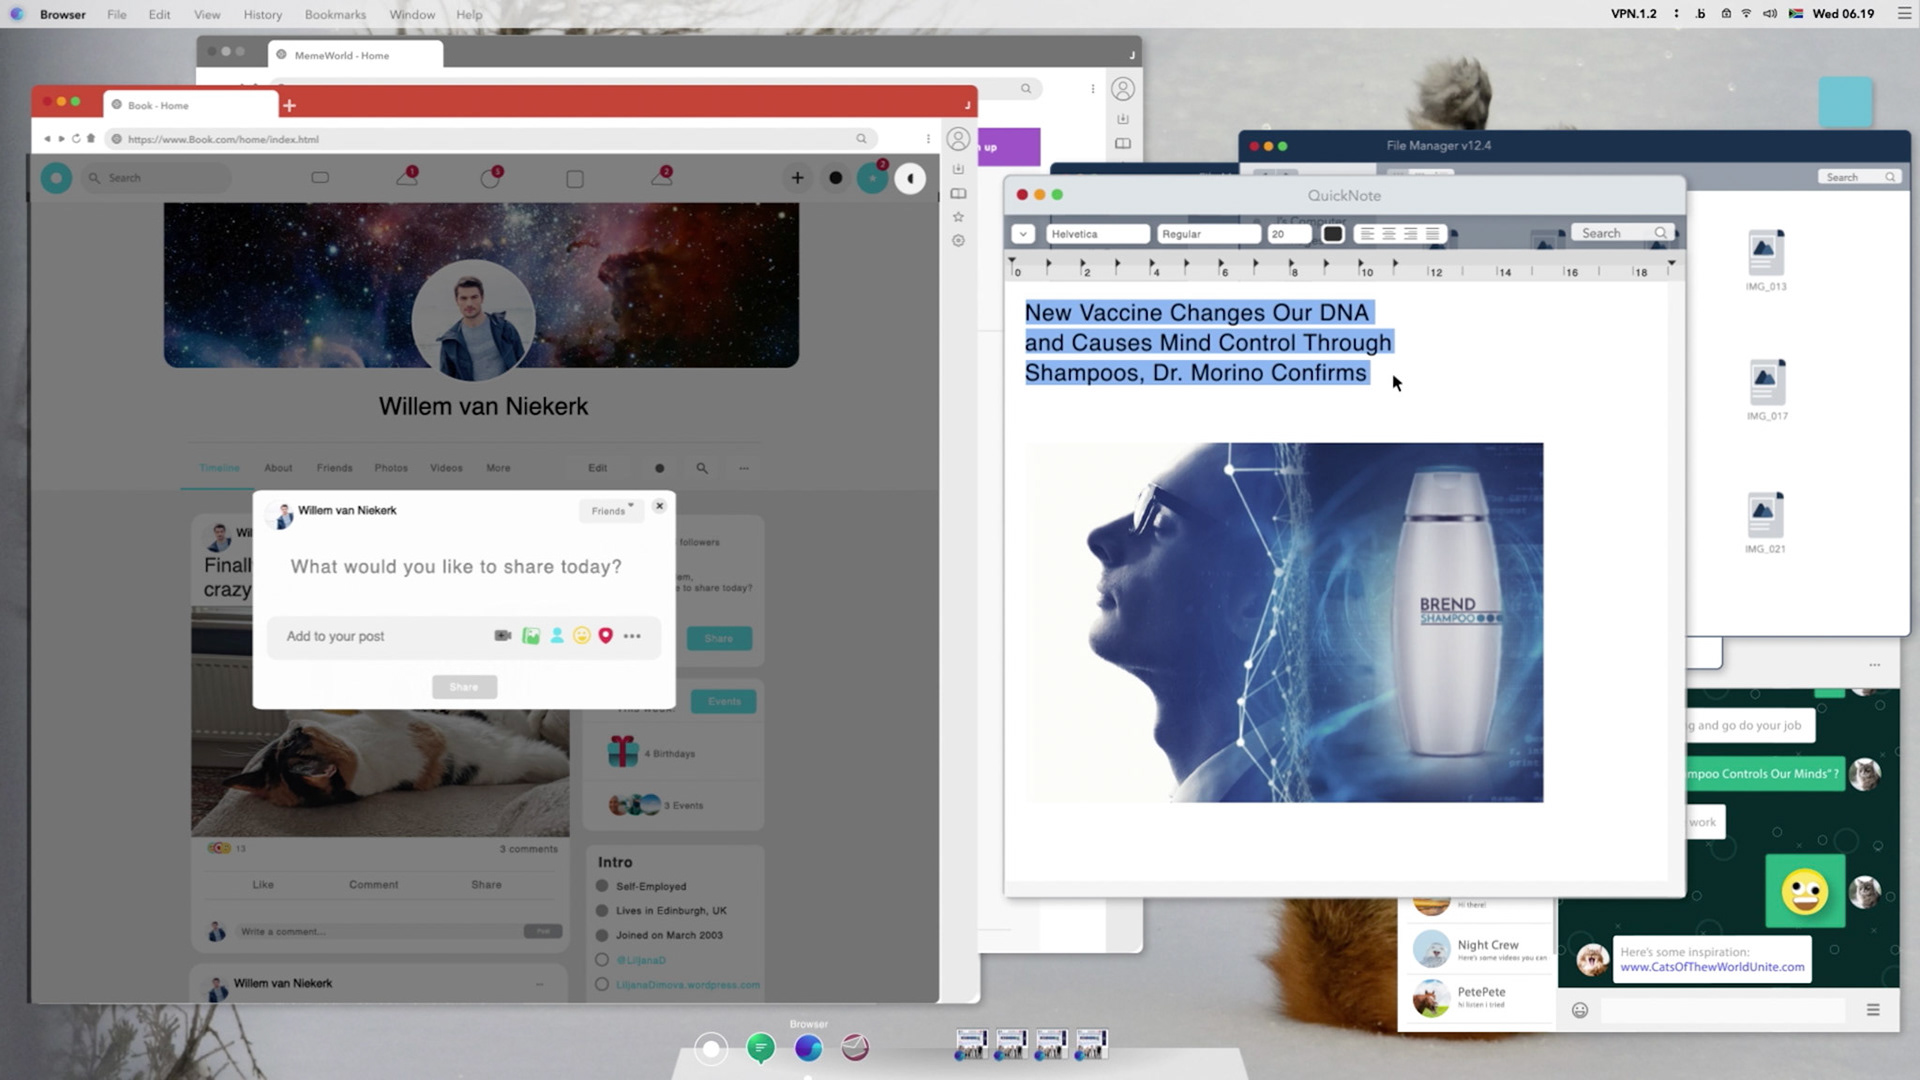
Task: Switch to the Book - Home tab
Action: click(190, 105)
